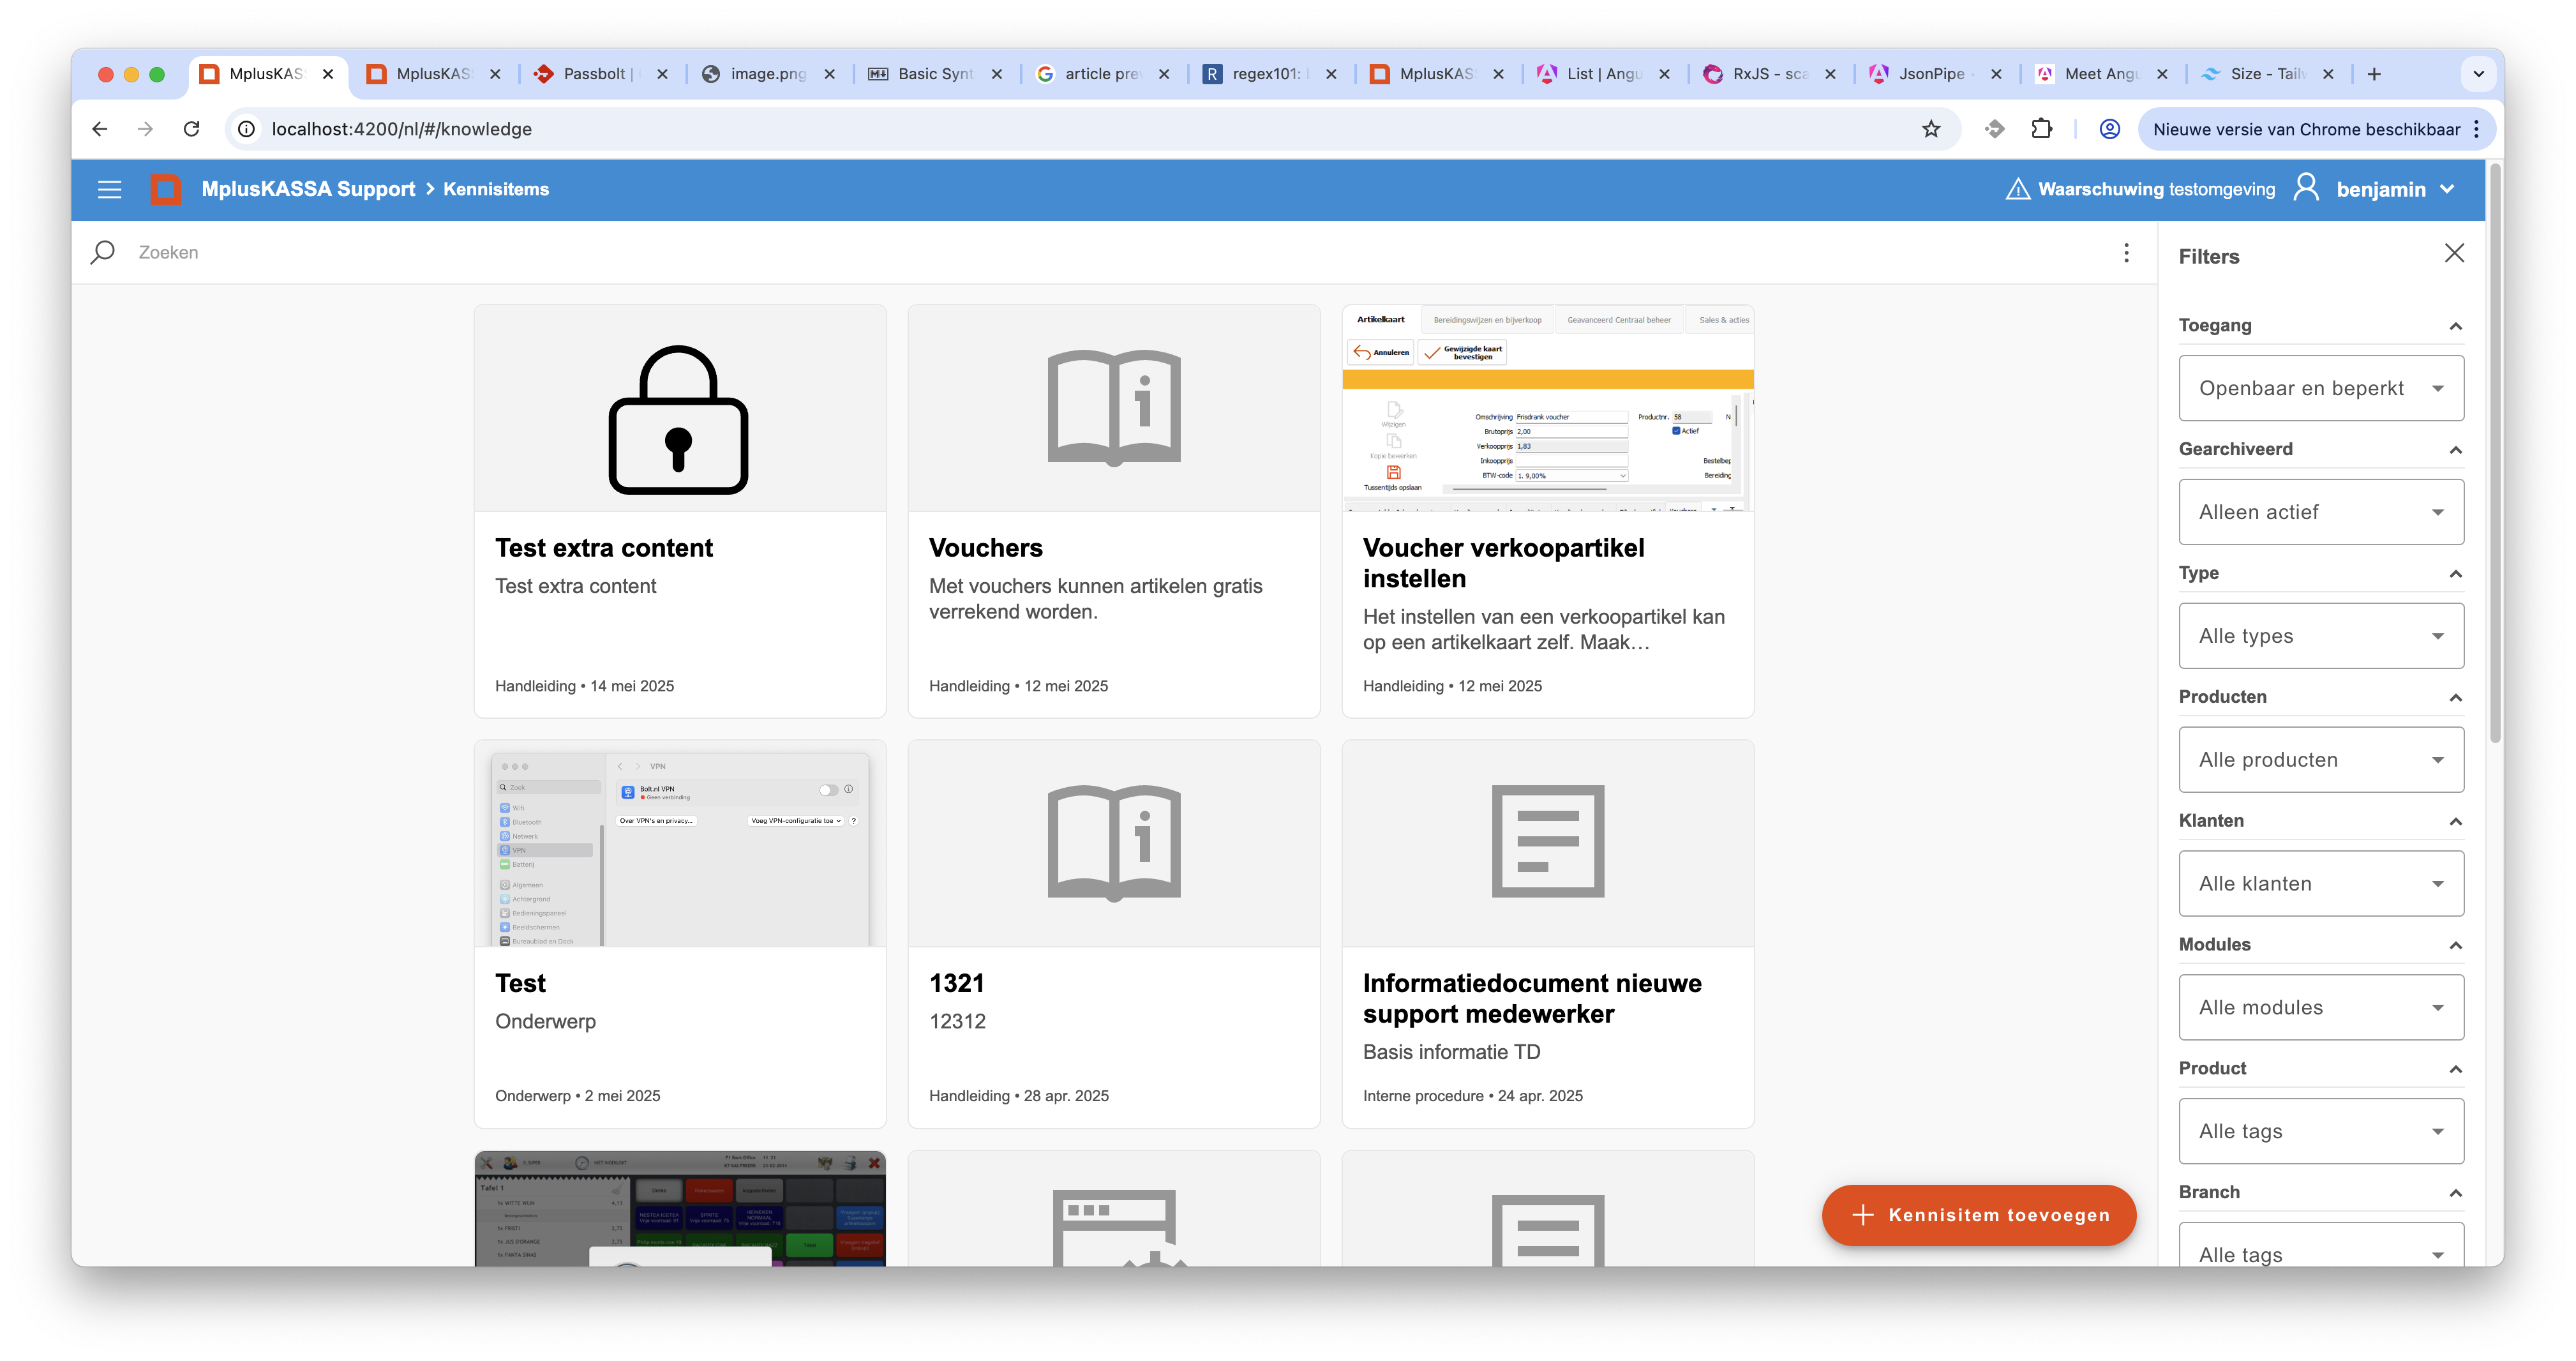This screenshot has width=2576, height=1361.
Task: Collapse the Branch filter section
Action: point(2455,1193)
